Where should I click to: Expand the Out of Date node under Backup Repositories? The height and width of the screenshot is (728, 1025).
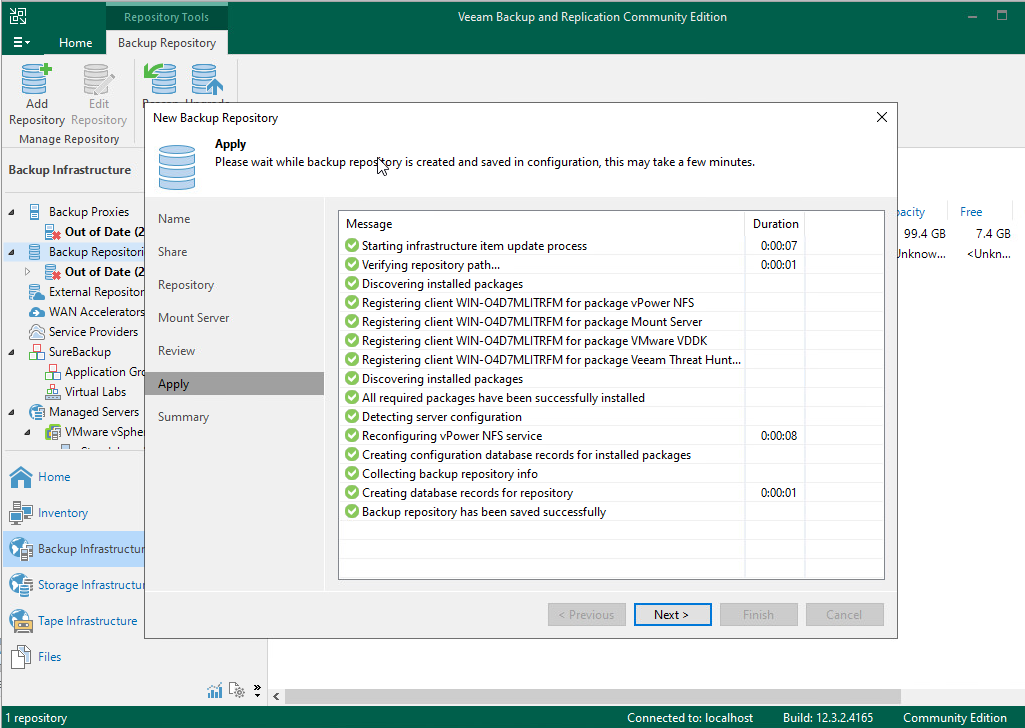pyautogui.click(x=27, y=272)
